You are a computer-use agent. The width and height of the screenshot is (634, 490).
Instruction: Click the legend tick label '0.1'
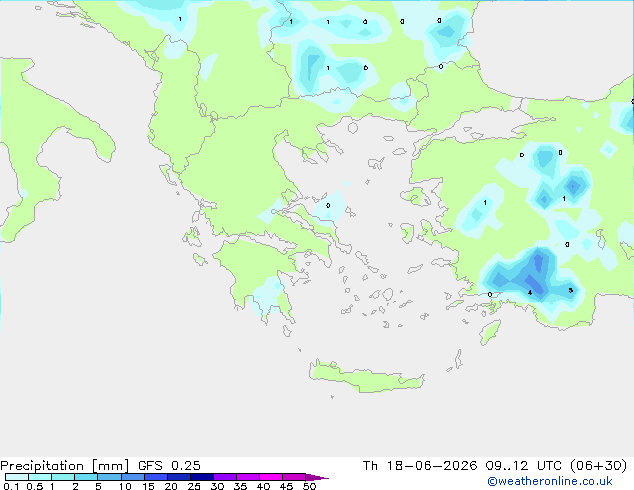(11, 486)
